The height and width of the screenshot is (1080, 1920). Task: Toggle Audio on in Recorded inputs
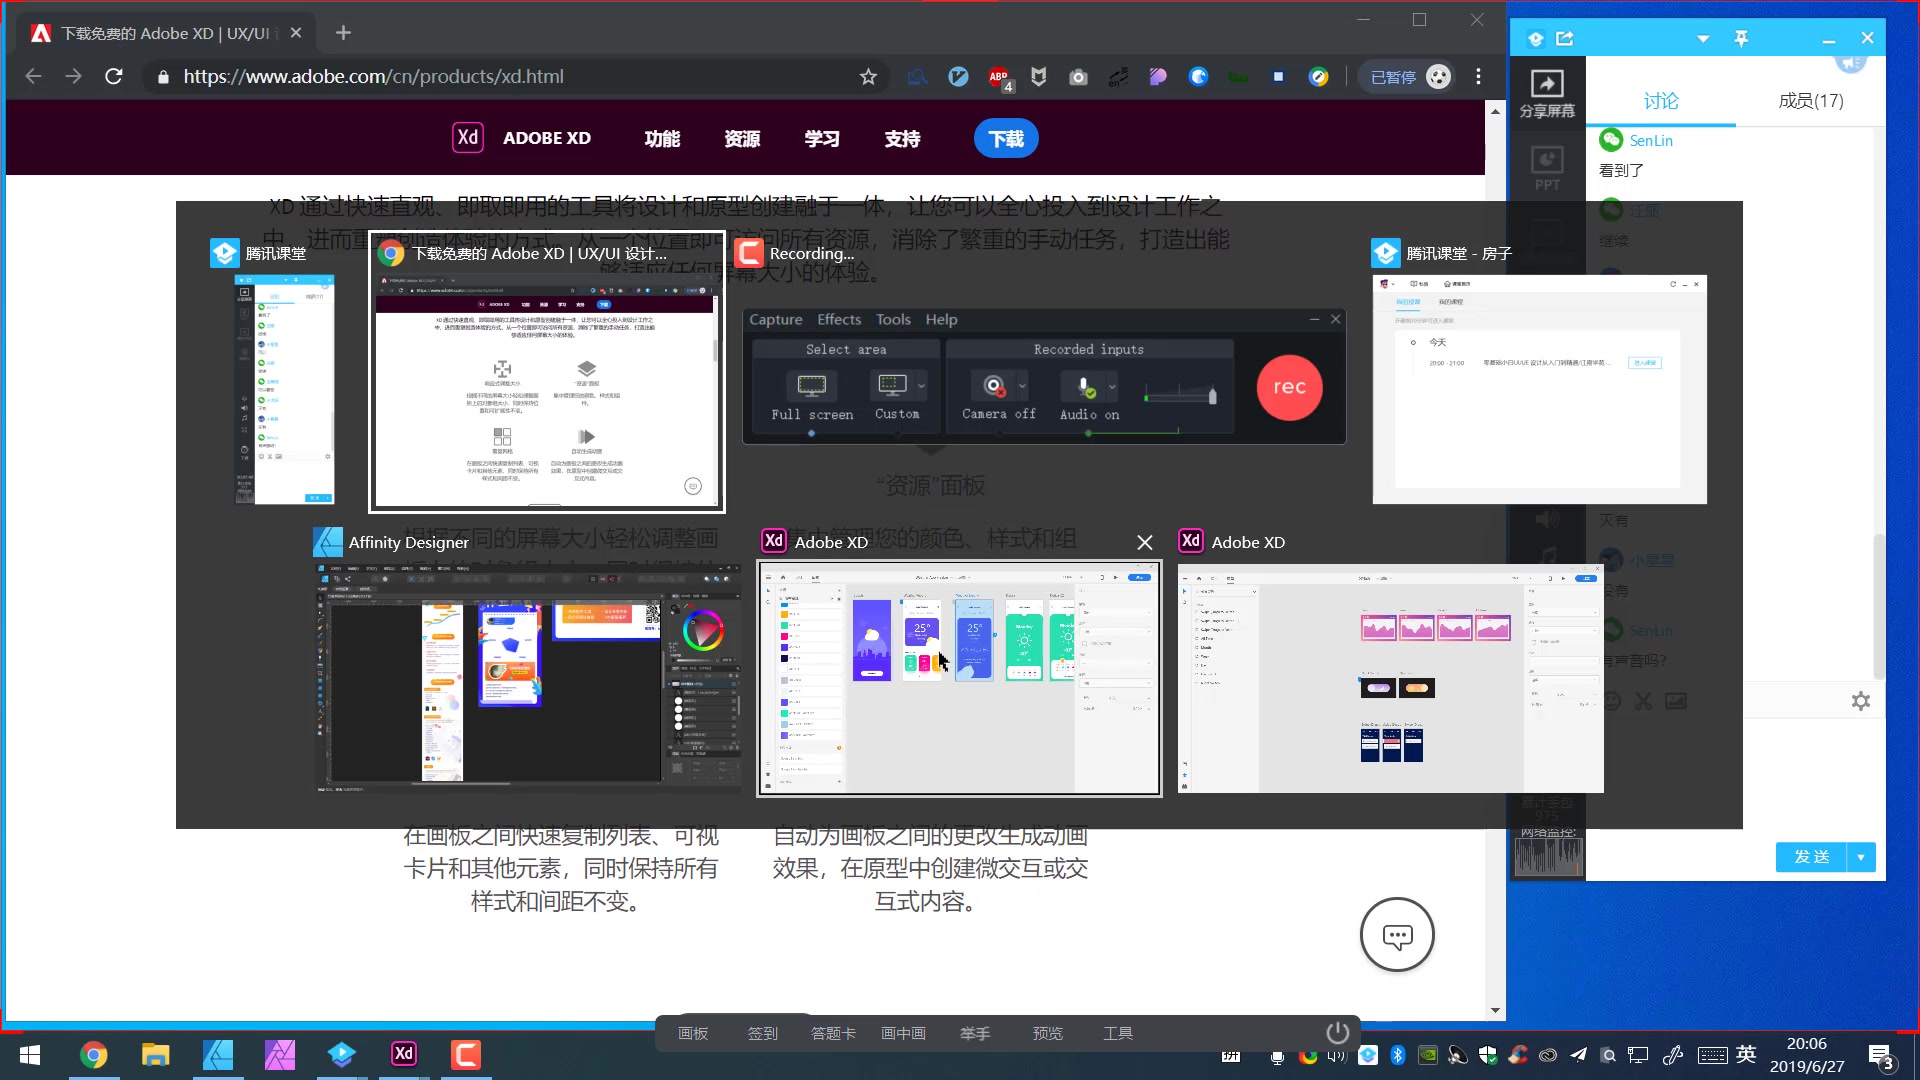click(x=1085, y=386)
